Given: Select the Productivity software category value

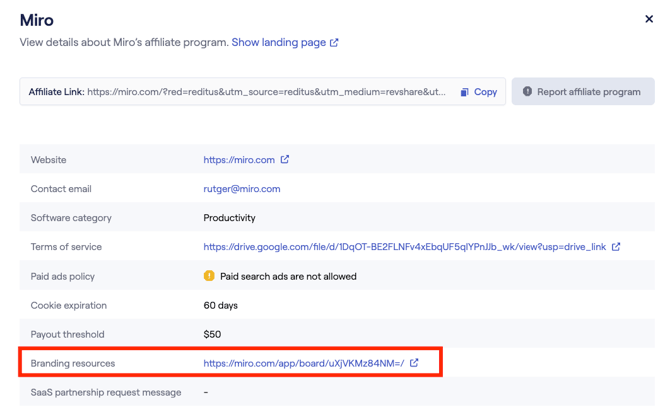Looking at the screenshot, I should 229,218.
